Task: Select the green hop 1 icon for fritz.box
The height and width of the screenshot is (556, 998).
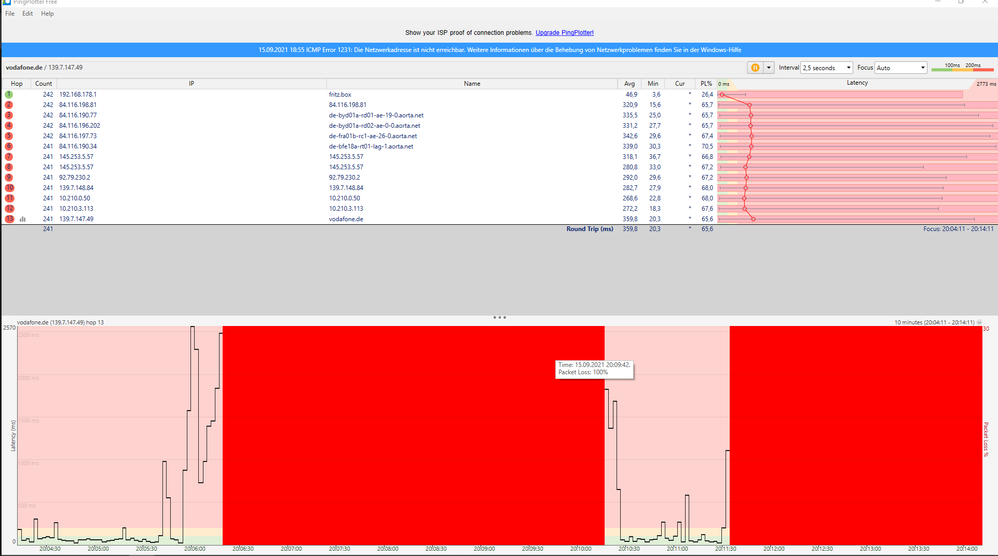Action: (x=9, y=94)
